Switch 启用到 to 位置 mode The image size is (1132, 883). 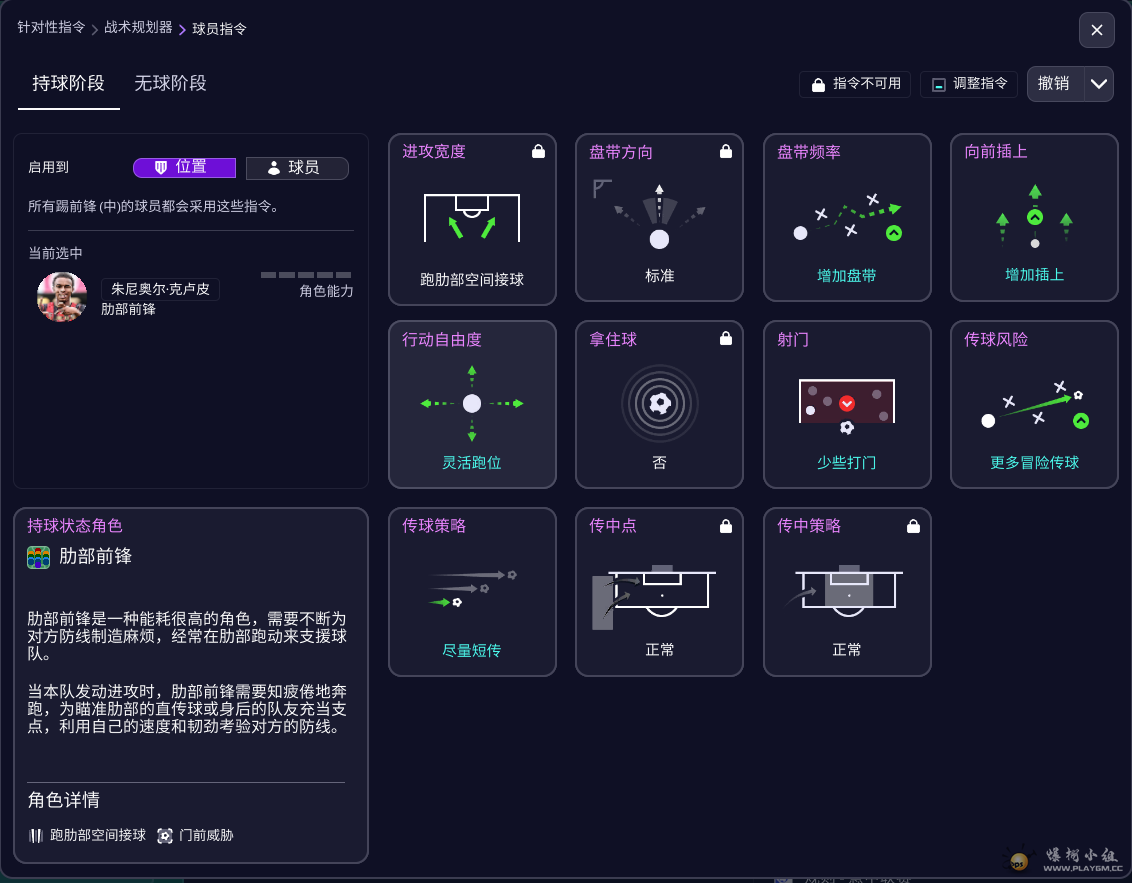(x=184, y=168)
